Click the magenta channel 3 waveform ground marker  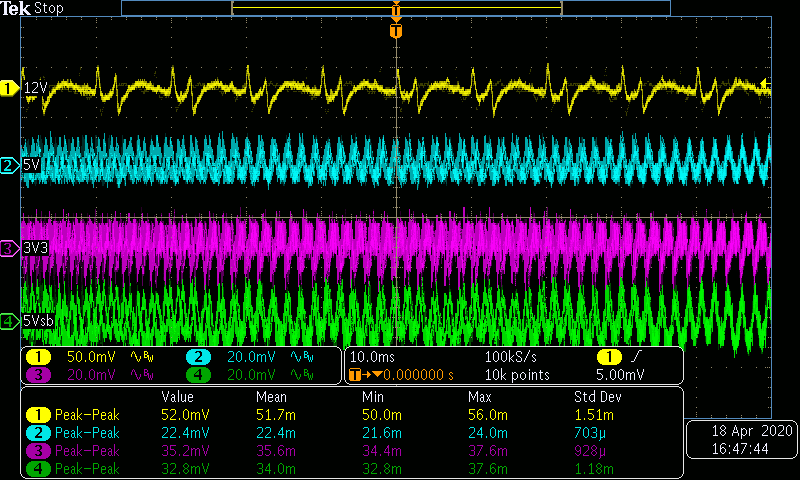9,246
